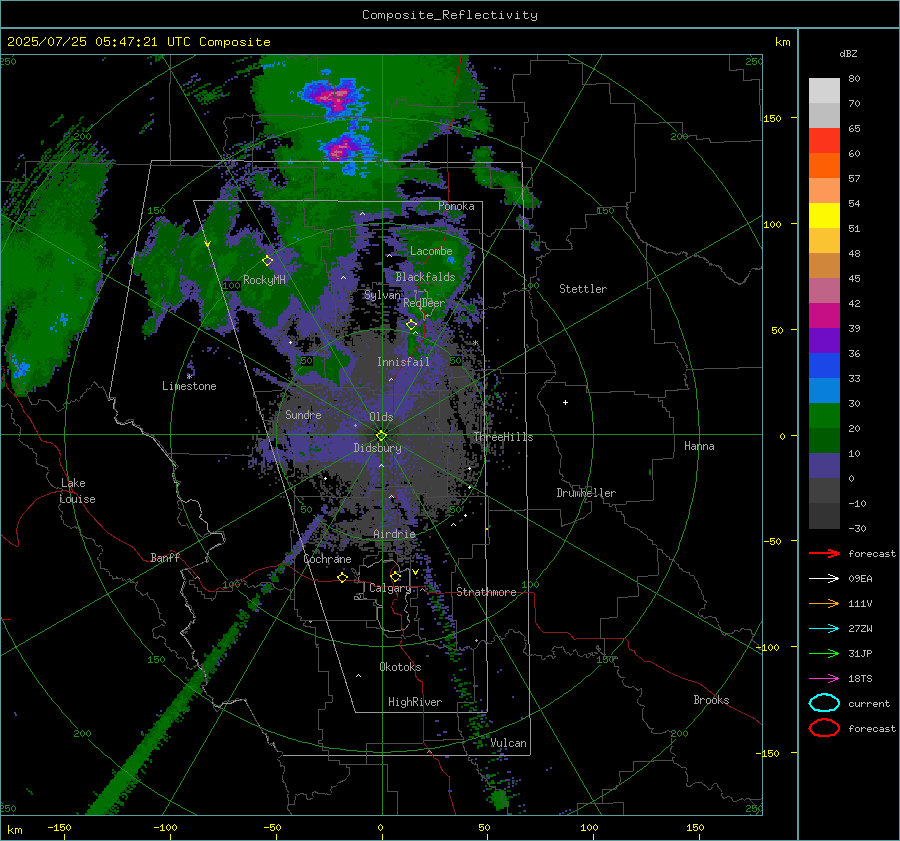Screen dimensions: 900x841
Task: Click the dBZ legend heading
Action: [x=848, y=54]
